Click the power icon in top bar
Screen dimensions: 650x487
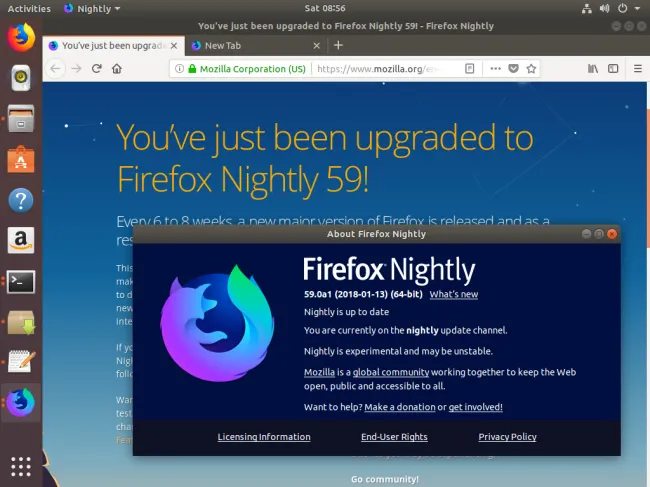622,8
